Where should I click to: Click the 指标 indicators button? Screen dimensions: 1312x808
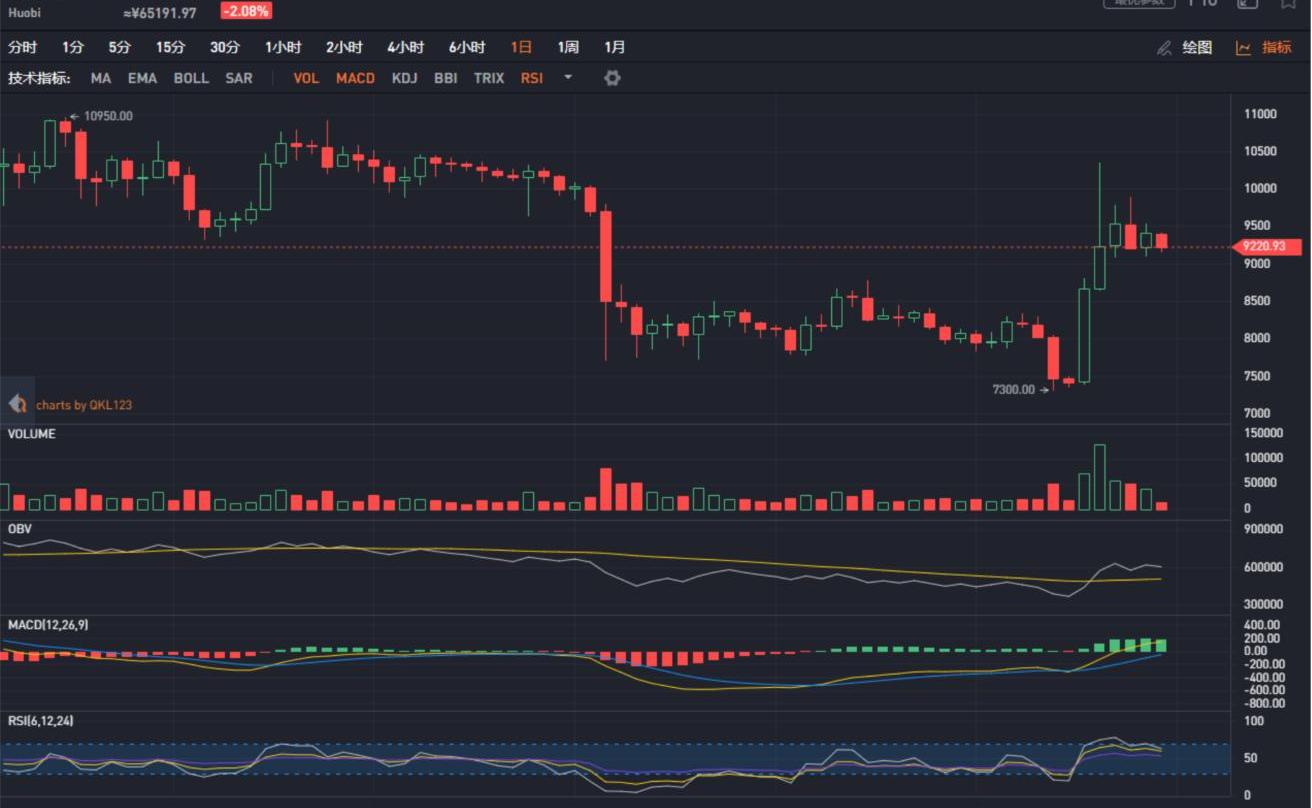(1276, 48)
